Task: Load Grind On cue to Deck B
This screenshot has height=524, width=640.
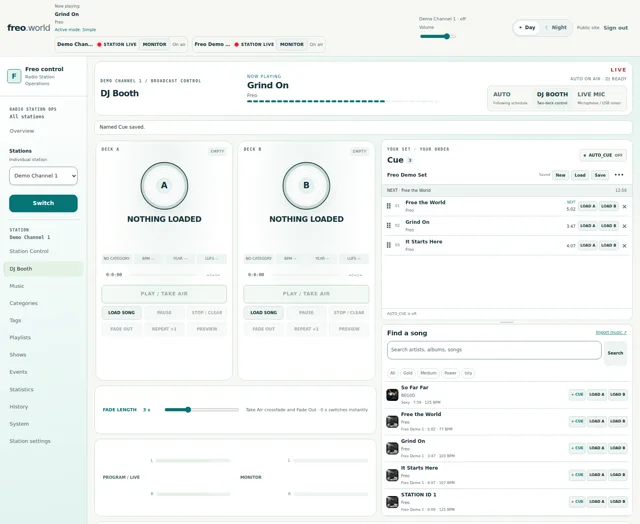Action: tap(608, 226)
